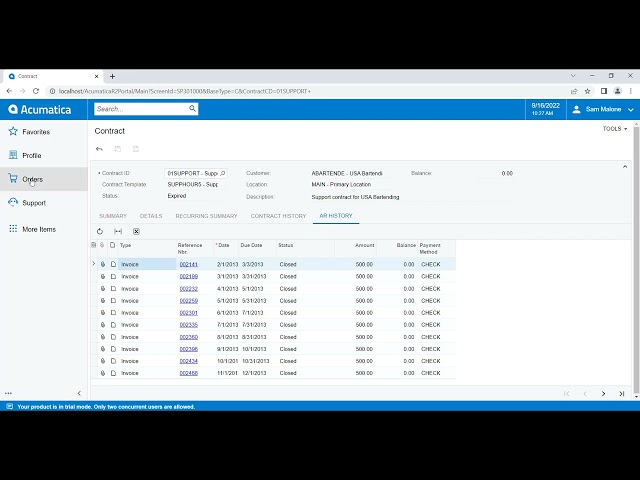
Task: Collapse the left navigation sidebar
Action: pos(79,393)
